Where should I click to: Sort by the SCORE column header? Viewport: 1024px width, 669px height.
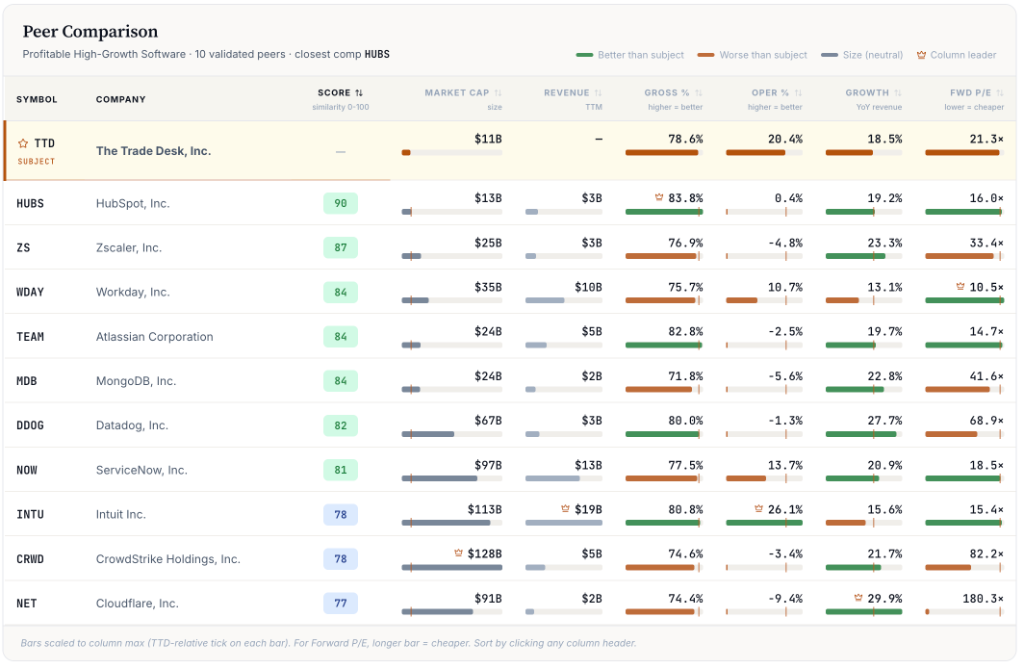[340, 93]
